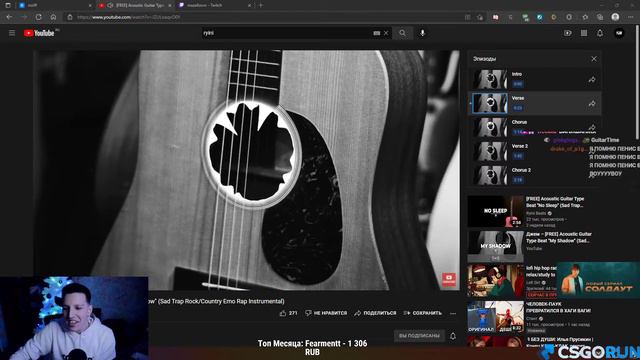Open the YouTube notifications bell in header
640x360 pixels.
click(x=600, y=33)
